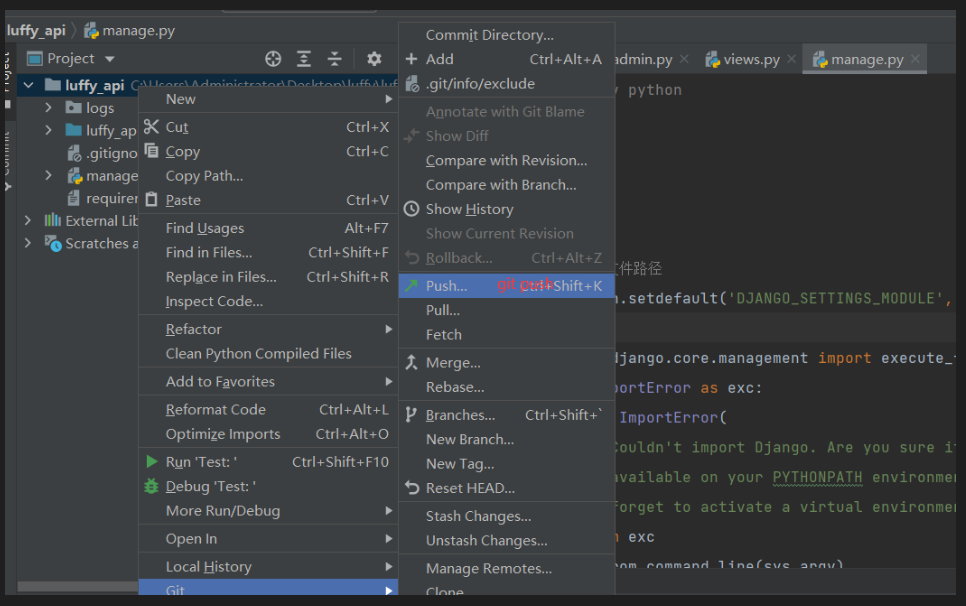Open Project panel settings gear

pyautogui.click(x=374, y=59)
